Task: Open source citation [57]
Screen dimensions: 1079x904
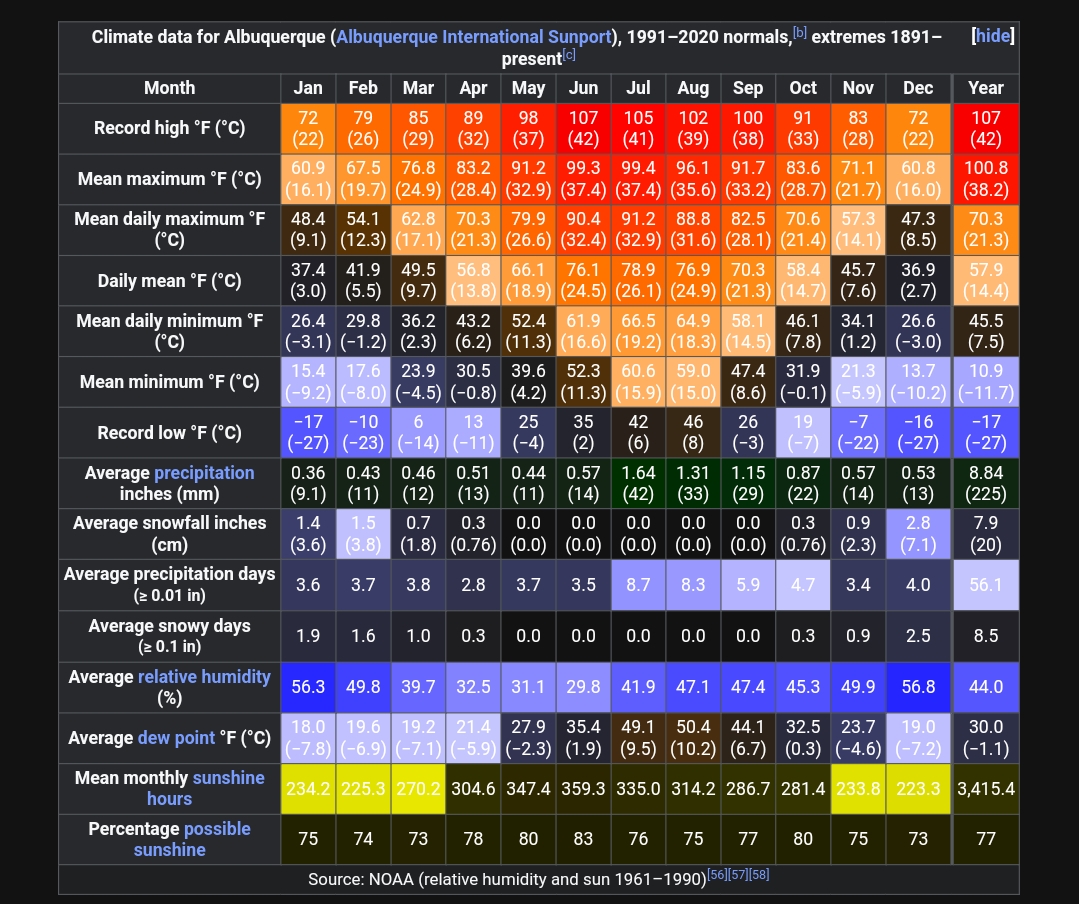Action: [738, 874]
